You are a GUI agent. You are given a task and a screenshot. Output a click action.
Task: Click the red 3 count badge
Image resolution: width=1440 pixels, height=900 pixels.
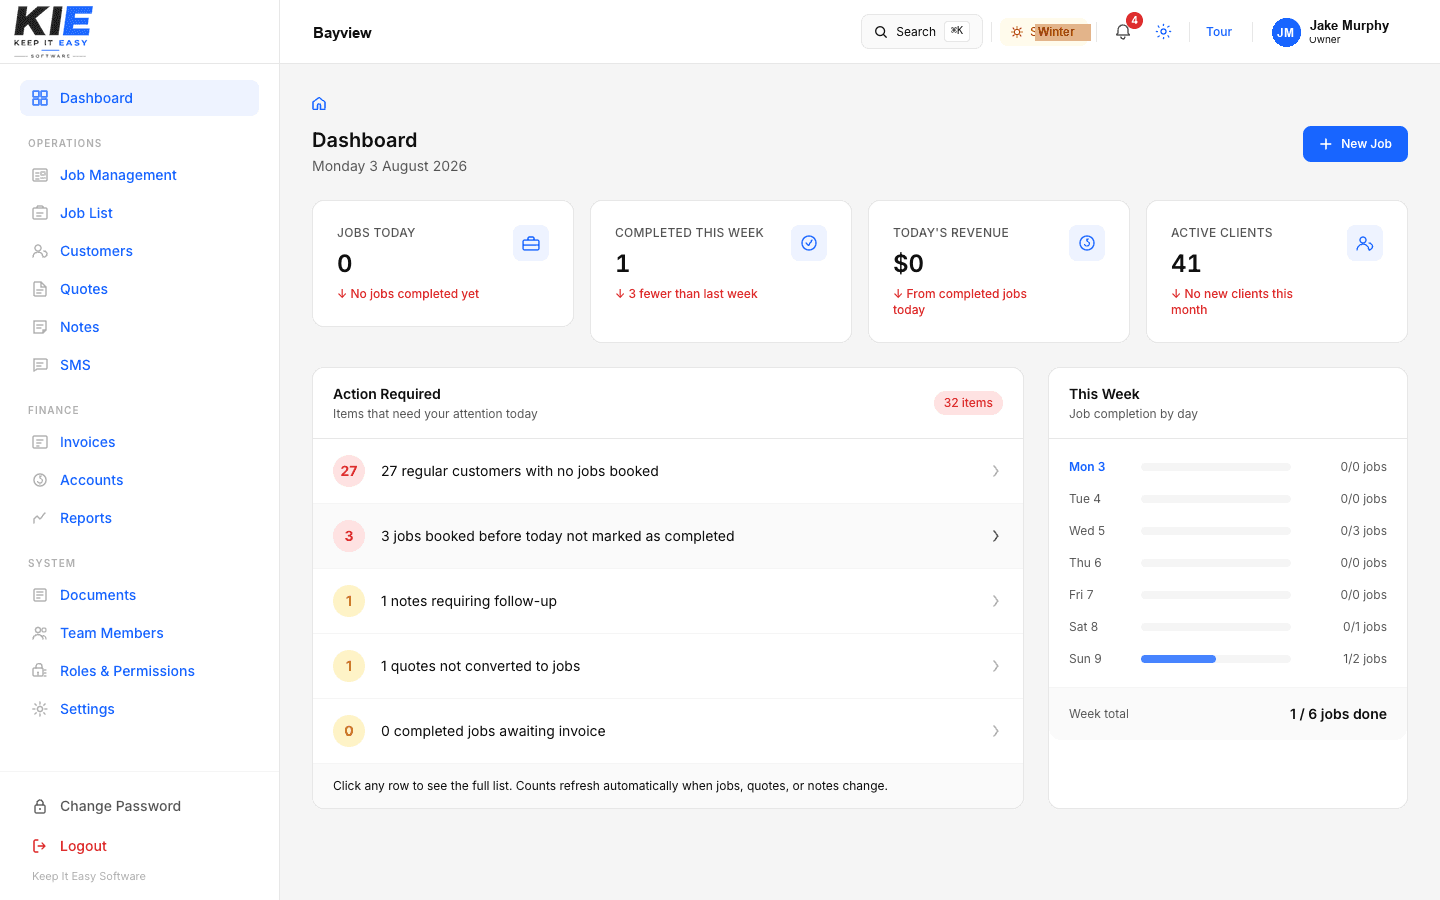pos(349,536)
